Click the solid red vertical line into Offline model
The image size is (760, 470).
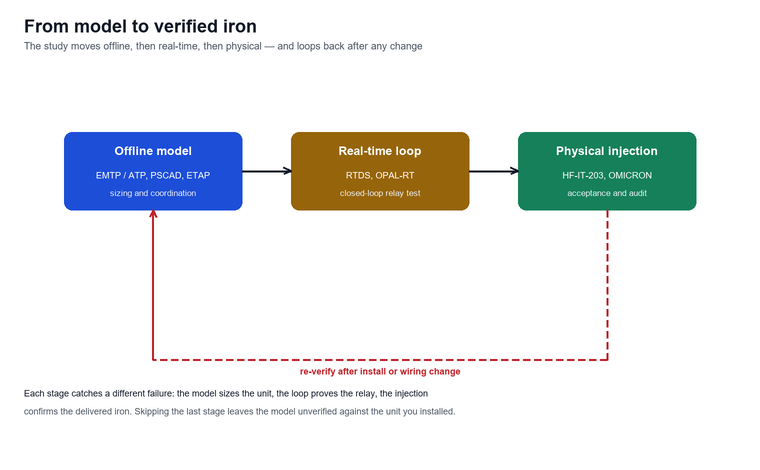pos(153,288)
